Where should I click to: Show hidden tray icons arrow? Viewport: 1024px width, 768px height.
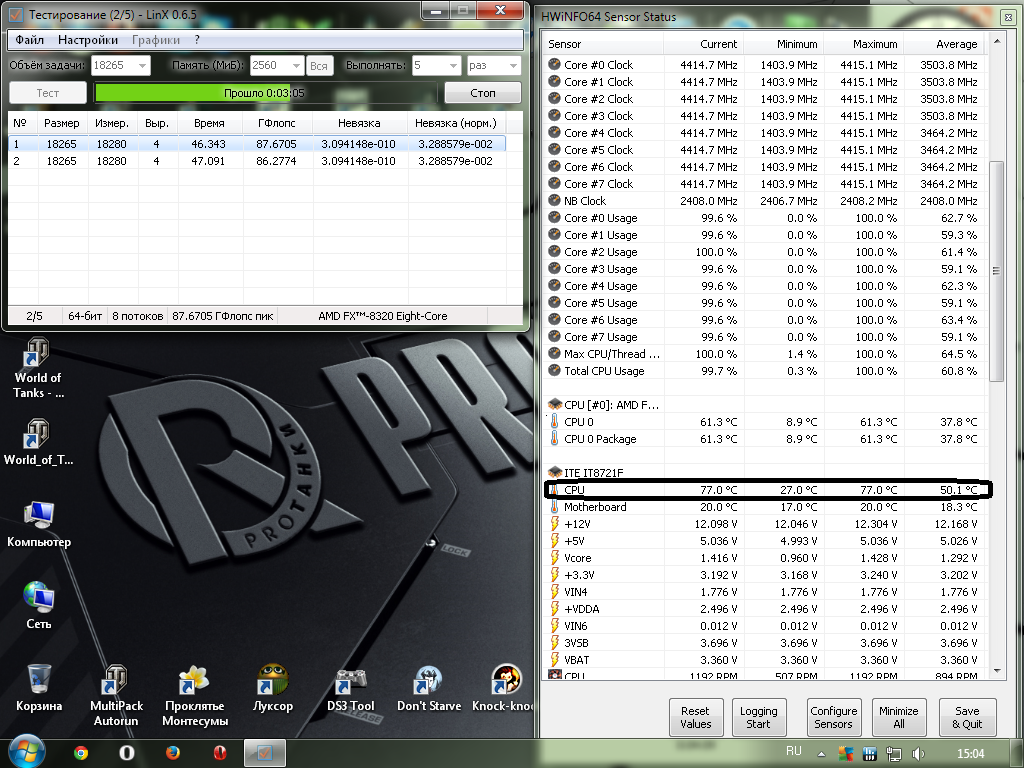coord(821,754)
